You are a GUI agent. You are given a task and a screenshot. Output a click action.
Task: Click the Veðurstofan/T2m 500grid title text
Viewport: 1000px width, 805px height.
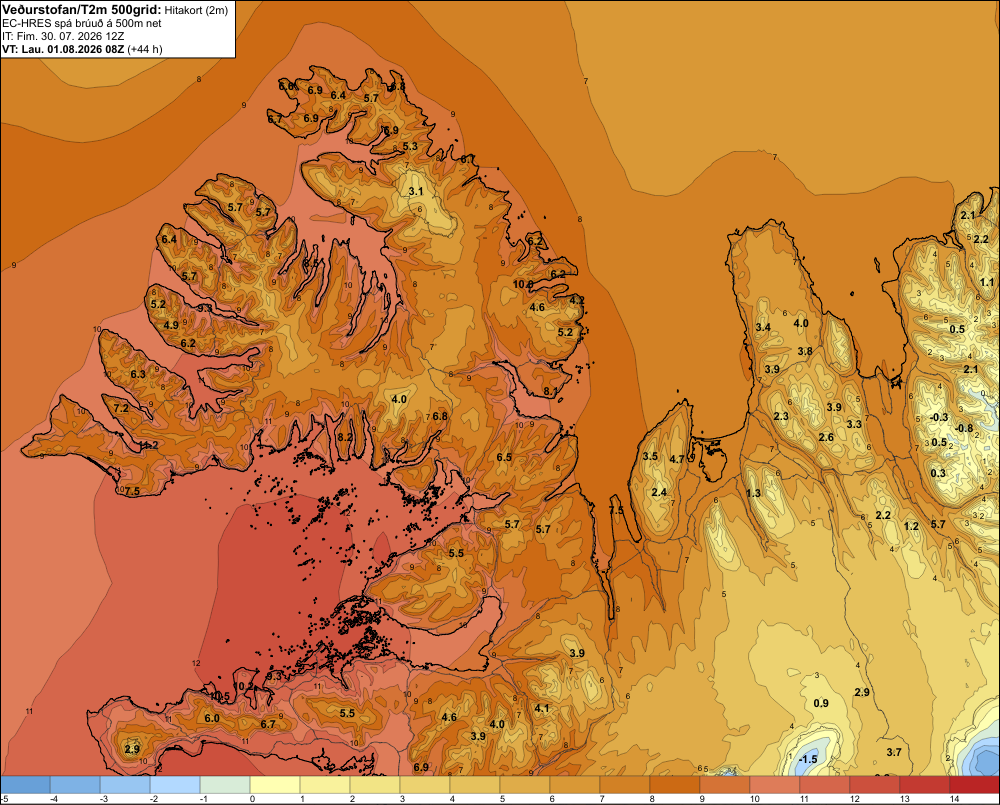(x=82, y=10)
